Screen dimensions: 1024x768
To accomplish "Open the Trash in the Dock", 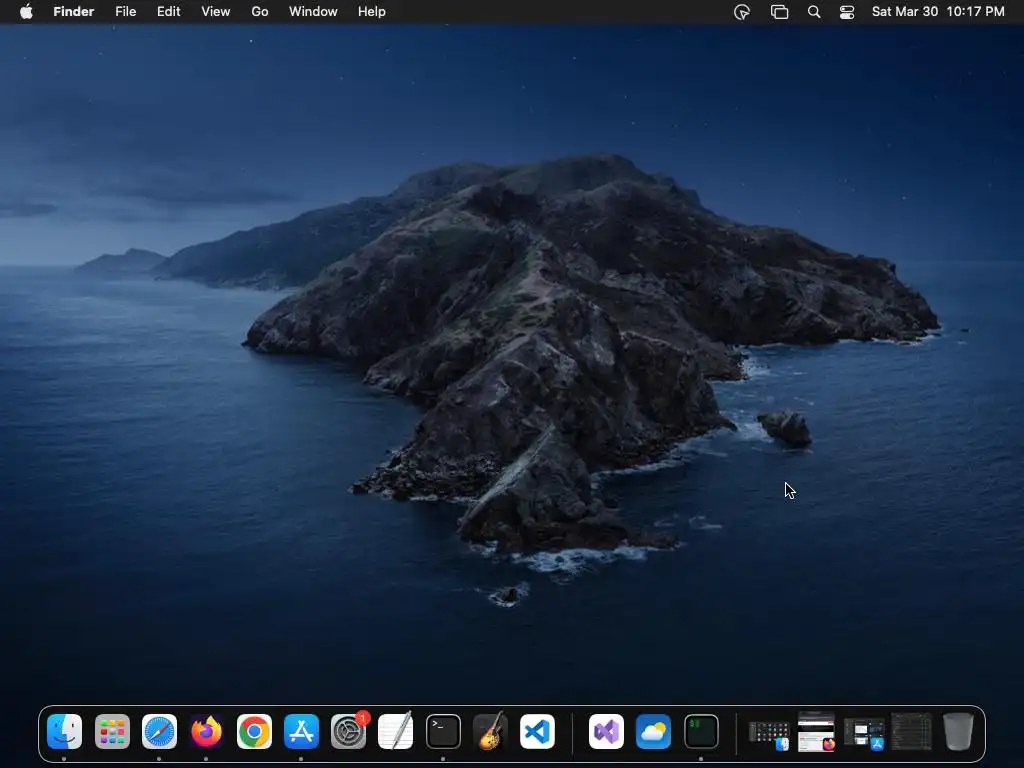I will click(958, 731).
